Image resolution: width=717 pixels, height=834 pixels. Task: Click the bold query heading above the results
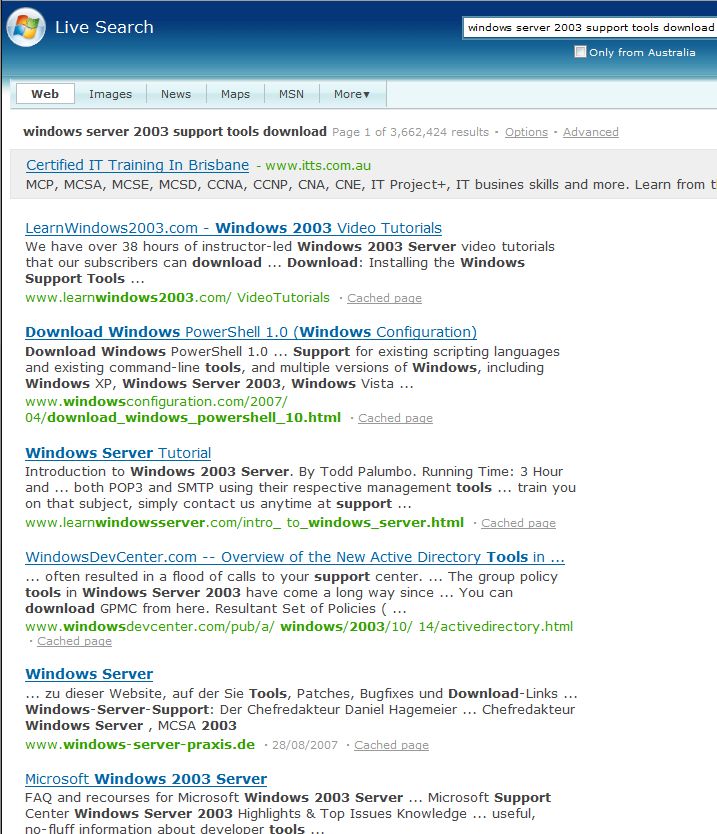coord(175,131)
